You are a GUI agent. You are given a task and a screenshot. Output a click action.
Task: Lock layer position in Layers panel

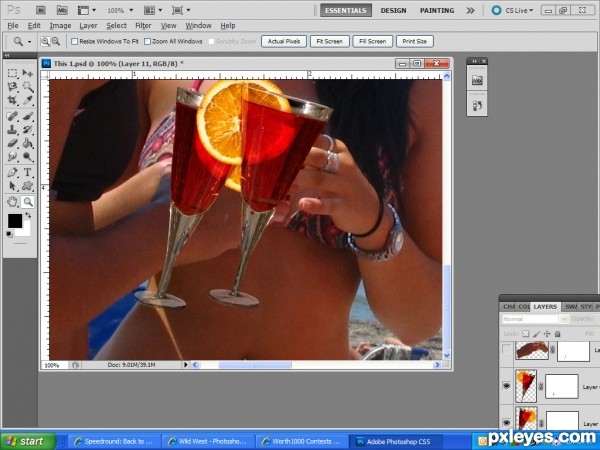pyautogui.click(x=547, y=334)
